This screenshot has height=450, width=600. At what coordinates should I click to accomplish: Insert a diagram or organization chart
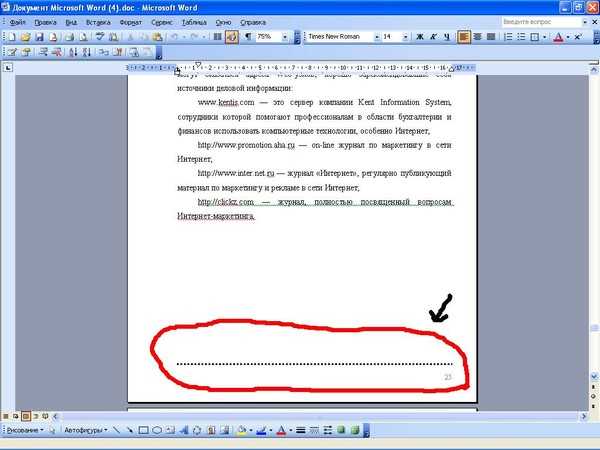tap(197, 430)
